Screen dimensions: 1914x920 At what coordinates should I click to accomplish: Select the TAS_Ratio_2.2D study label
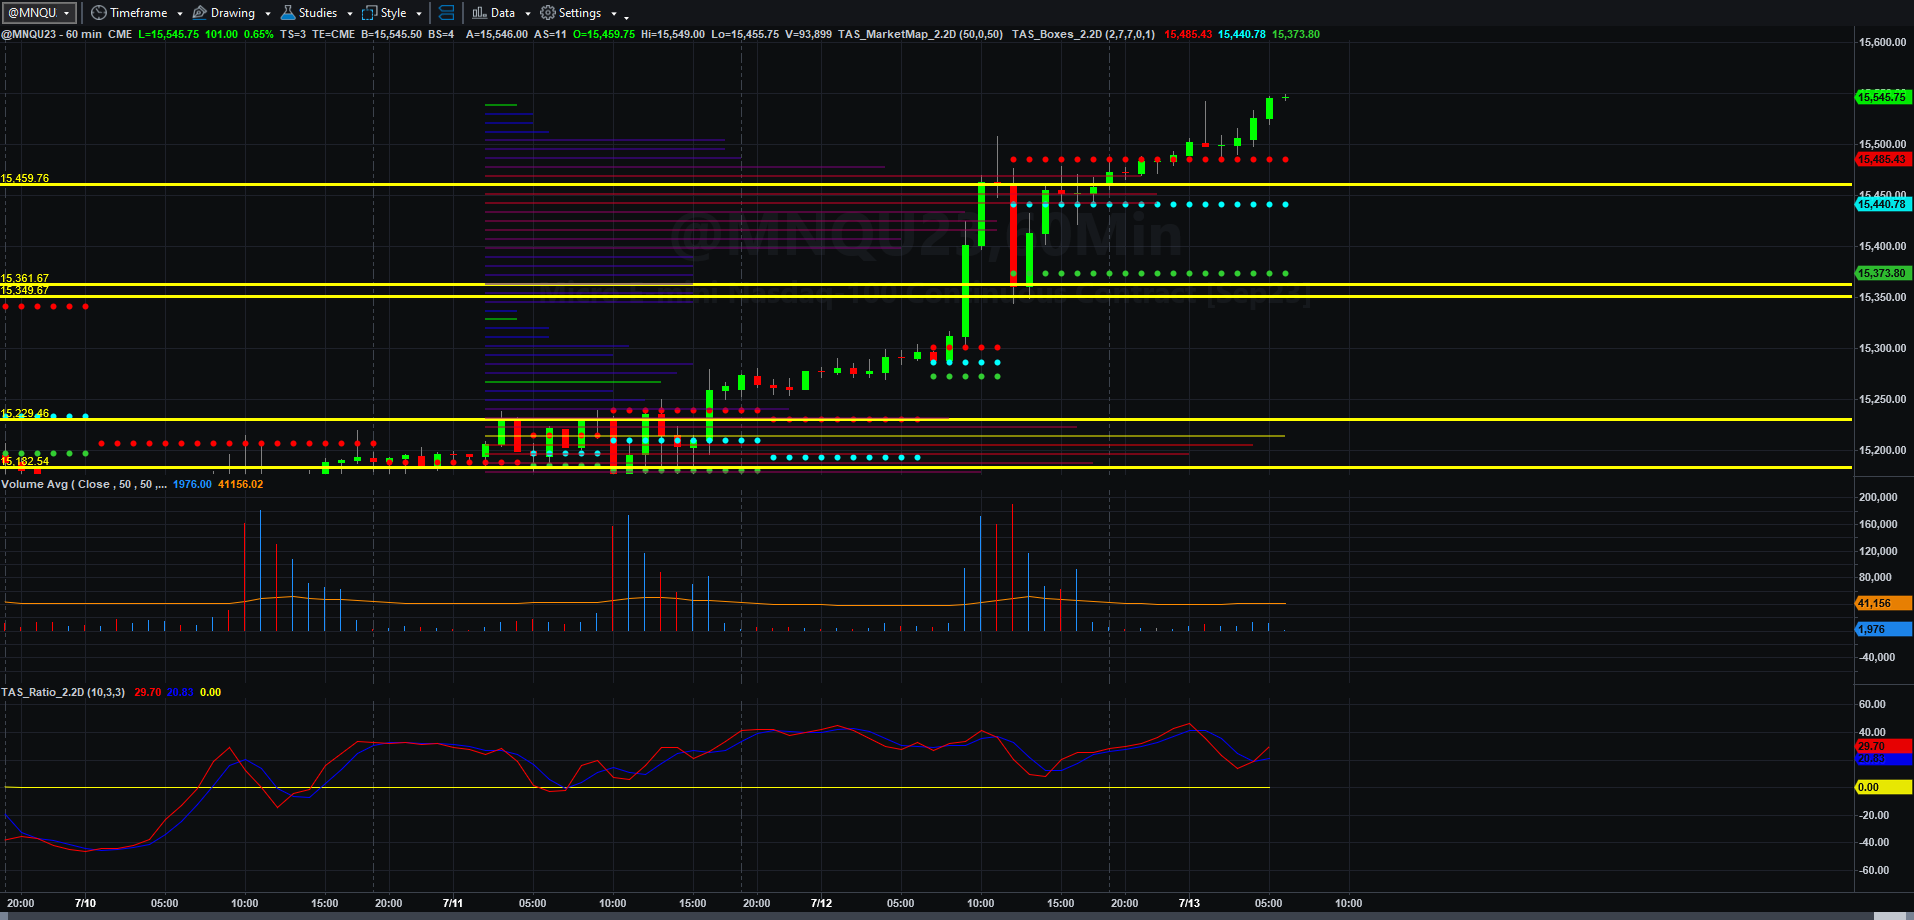tap(63, 692)
